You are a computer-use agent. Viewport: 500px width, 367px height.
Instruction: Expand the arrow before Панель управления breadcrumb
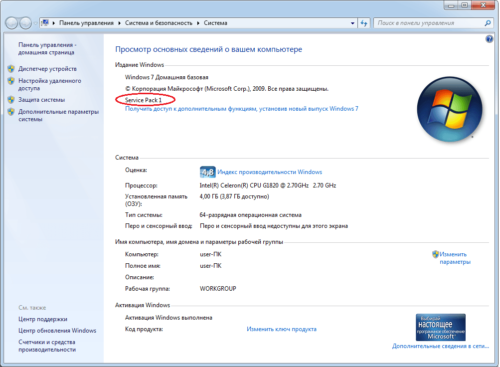[54, 23]
